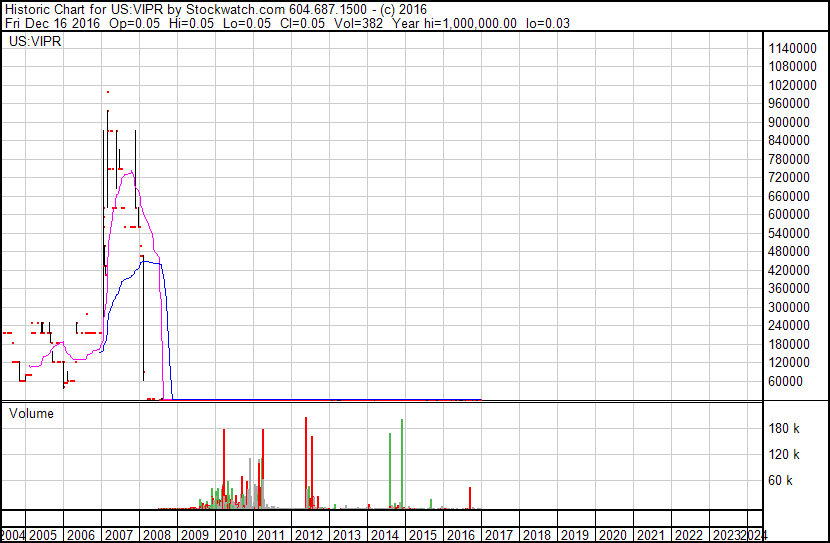This screenshot has width=830, height=543.
Task: Click the 780000 price axis value
Action: point(789,159)
